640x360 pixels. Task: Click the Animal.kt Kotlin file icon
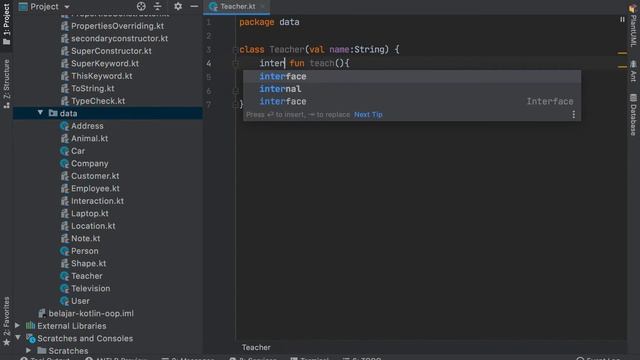coord(64,138)
